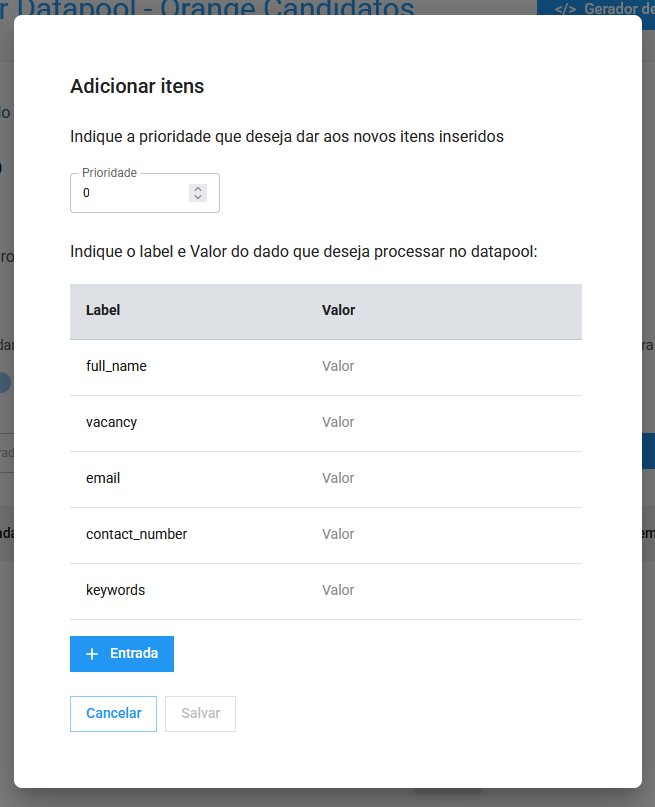
Task: Click the Label column header
Action: tap(103, 311)
